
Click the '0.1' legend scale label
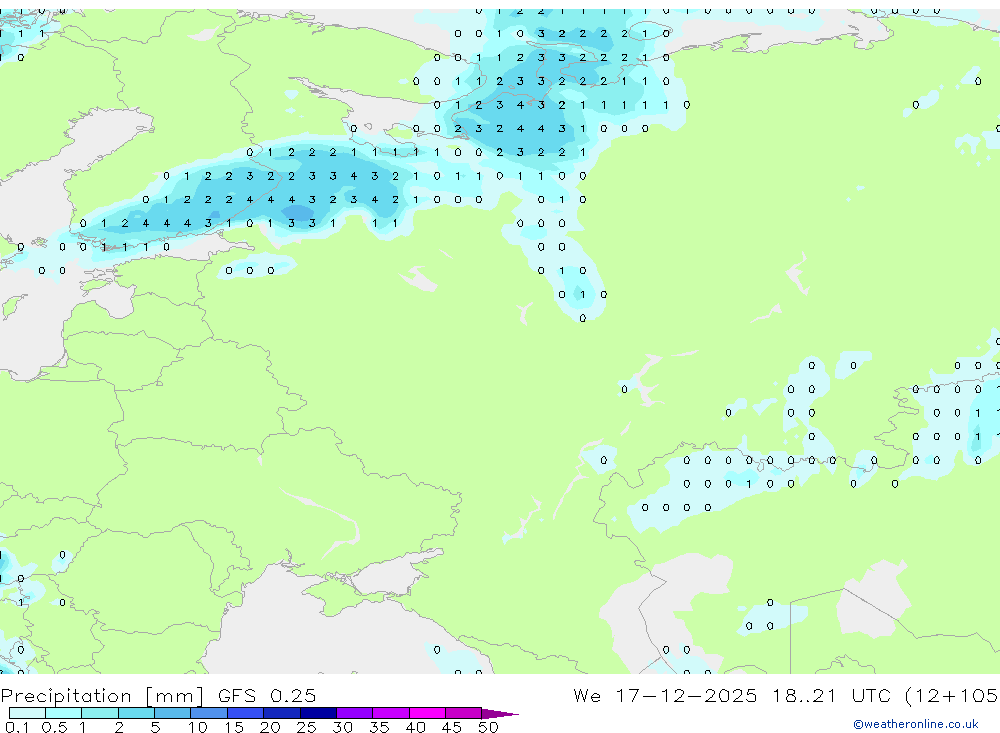pos(17,727)
